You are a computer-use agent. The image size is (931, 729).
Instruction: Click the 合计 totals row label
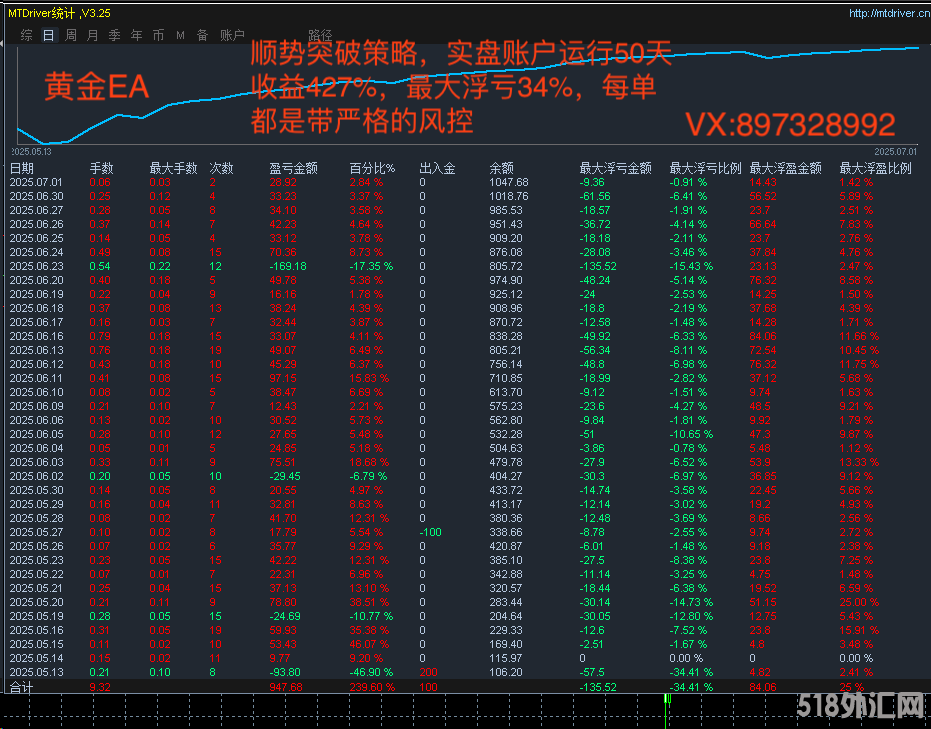pos(21,687)
